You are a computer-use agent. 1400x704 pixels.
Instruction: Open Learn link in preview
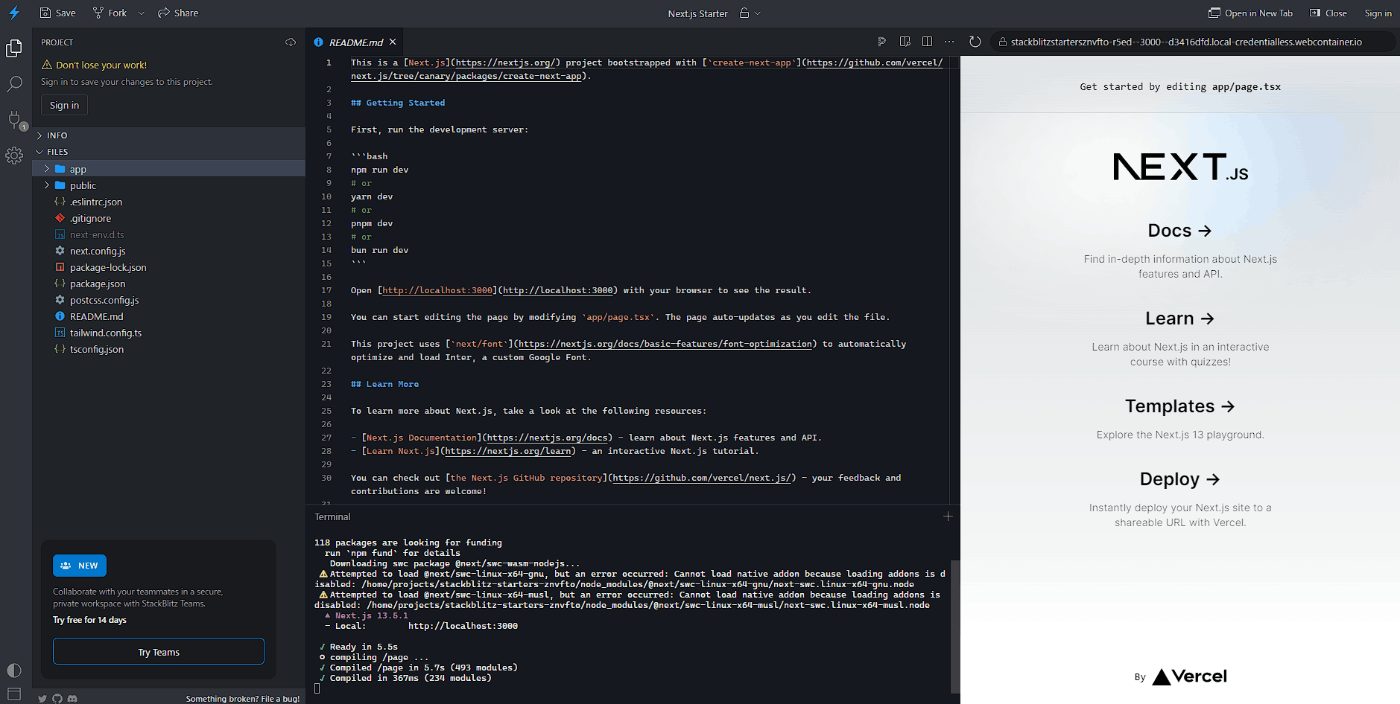pos(1180,318)
